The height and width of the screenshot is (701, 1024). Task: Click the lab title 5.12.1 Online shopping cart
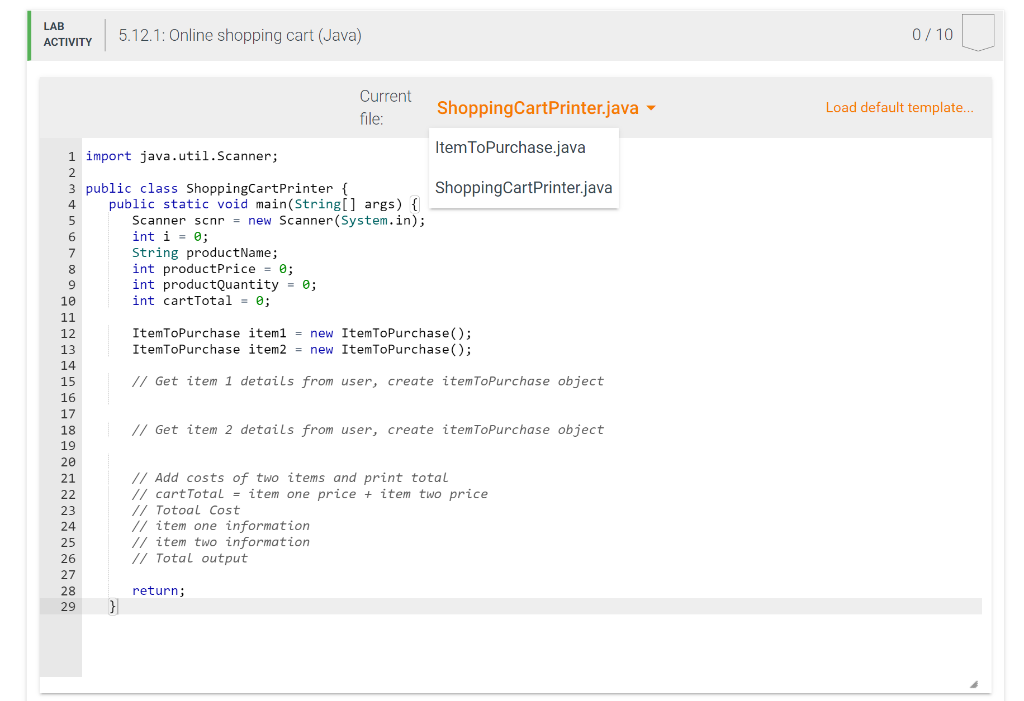click(x=239, y=34)
